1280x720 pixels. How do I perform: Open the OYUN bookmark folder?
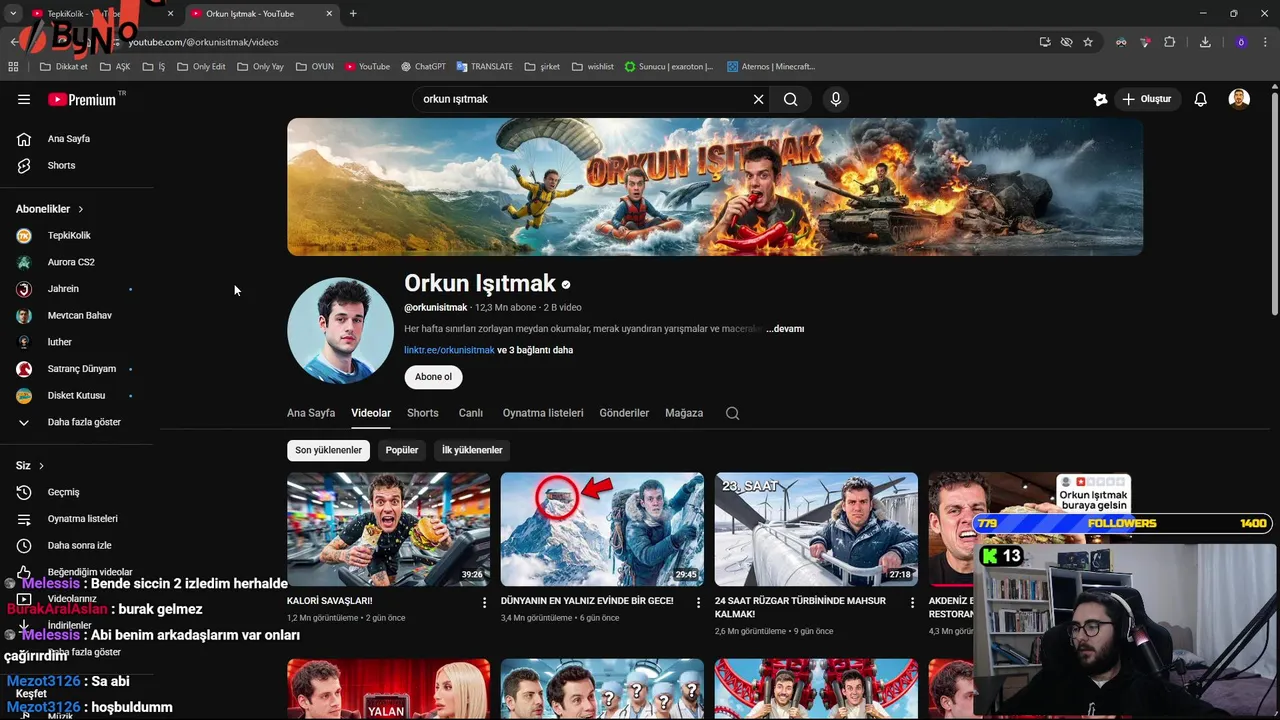314,67
